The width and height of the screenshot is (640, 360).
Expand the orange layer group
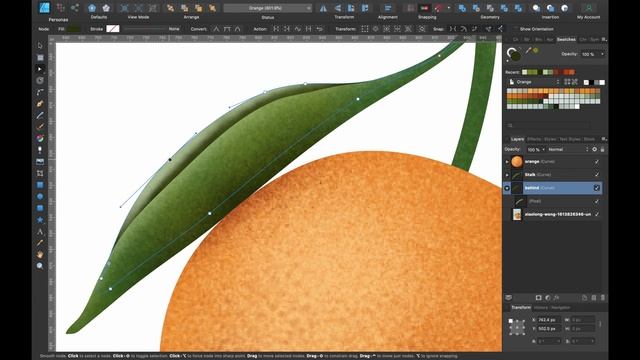pyautogui.click(x=507, y=162)
